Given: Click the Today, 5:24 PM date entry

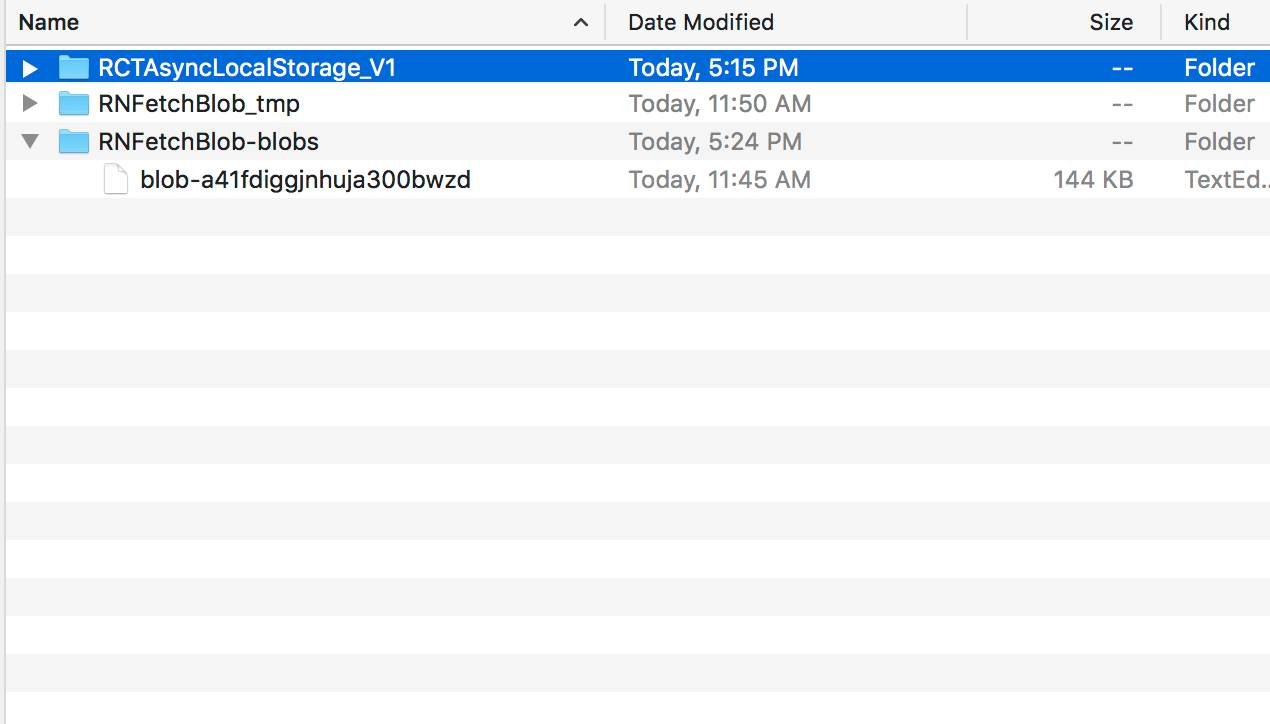Looking at the screenshot, I should point(714,142).
